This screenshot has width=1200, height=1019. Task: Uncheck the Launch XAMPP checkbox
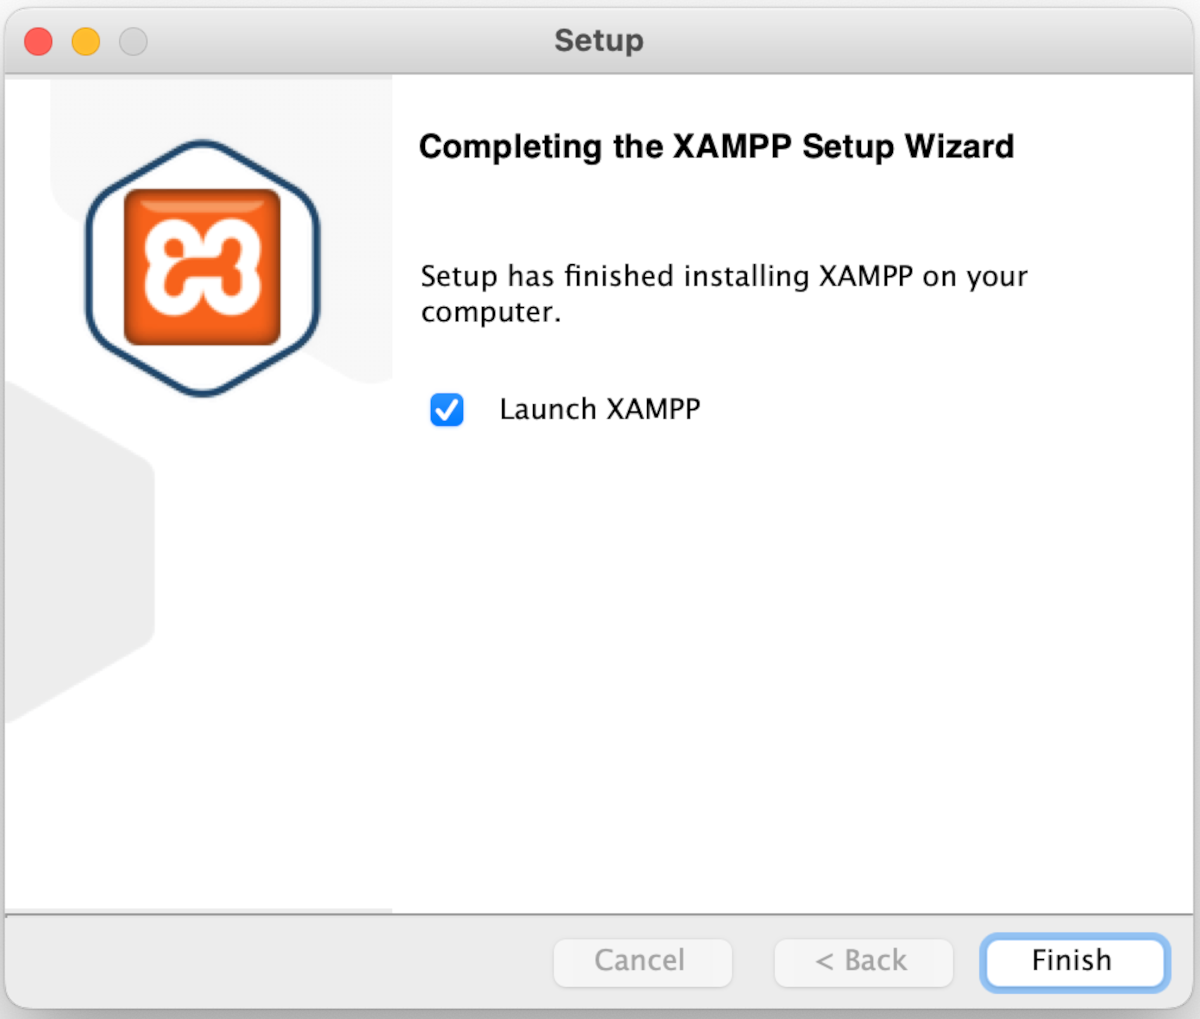447,410
